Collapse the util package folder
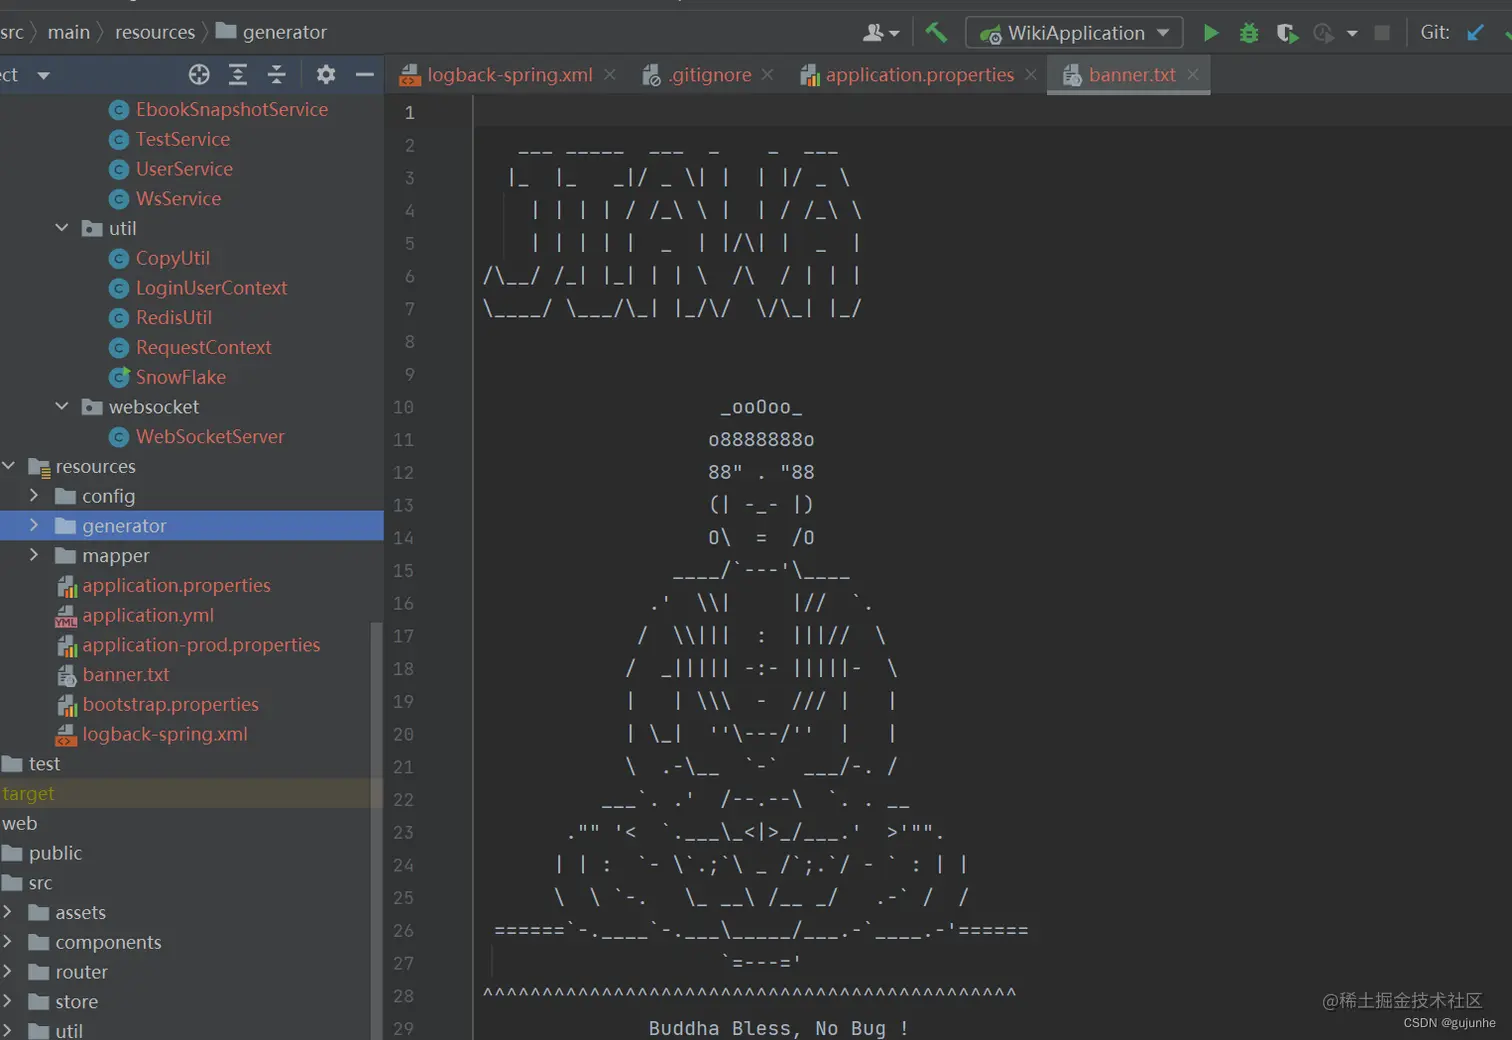 62,228
